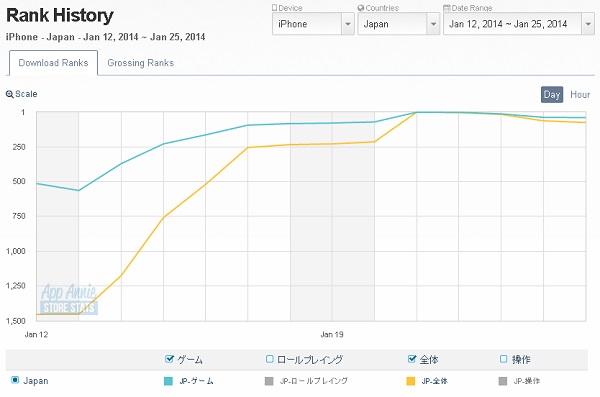Enable the ロールプレイング checkbox
Screen dimensions: 600x397
[269, 359]
